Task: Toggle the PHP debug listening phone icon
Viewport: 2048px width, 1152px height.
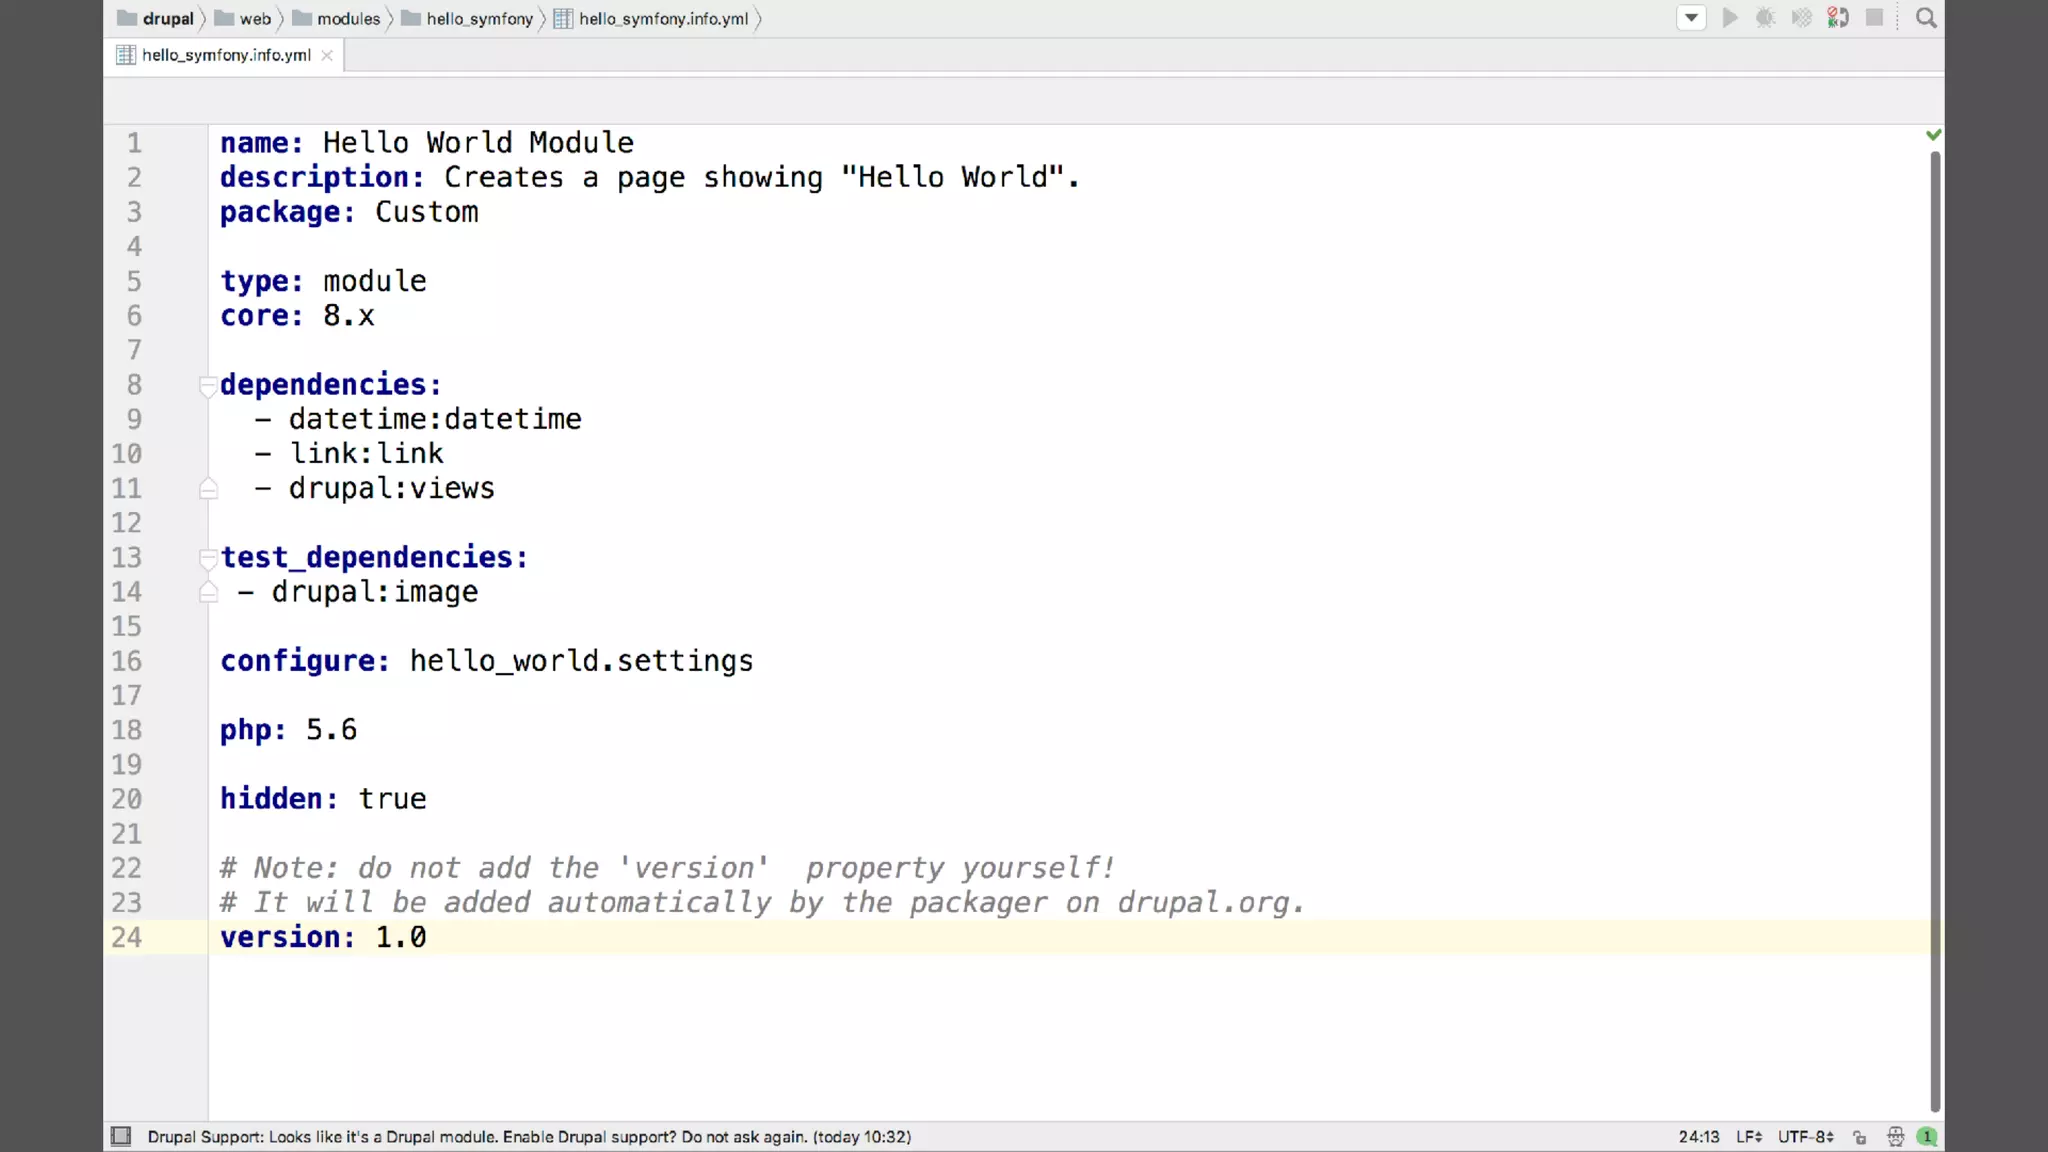Action: [1838, 18]
